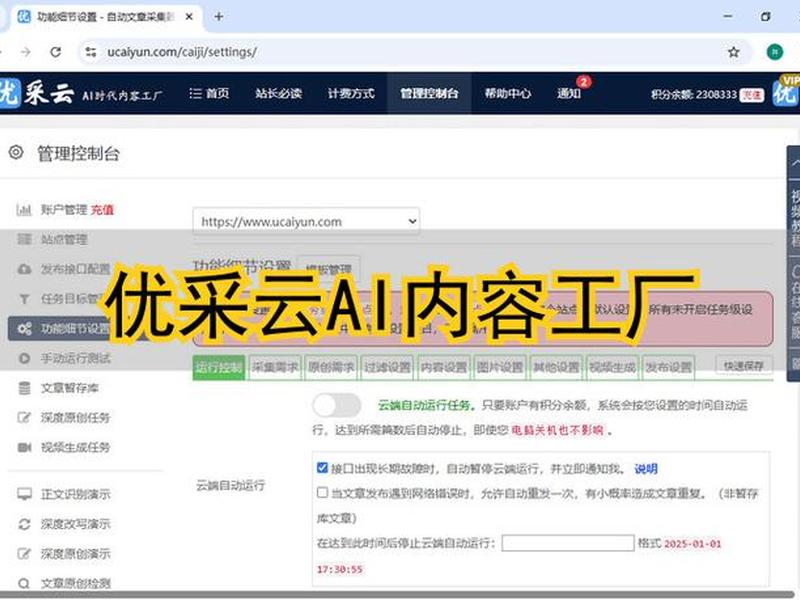This screenshot has height=600, width=800.
Task: Switch to the 视频生成 tab
Action: click(x=612, y=367)
